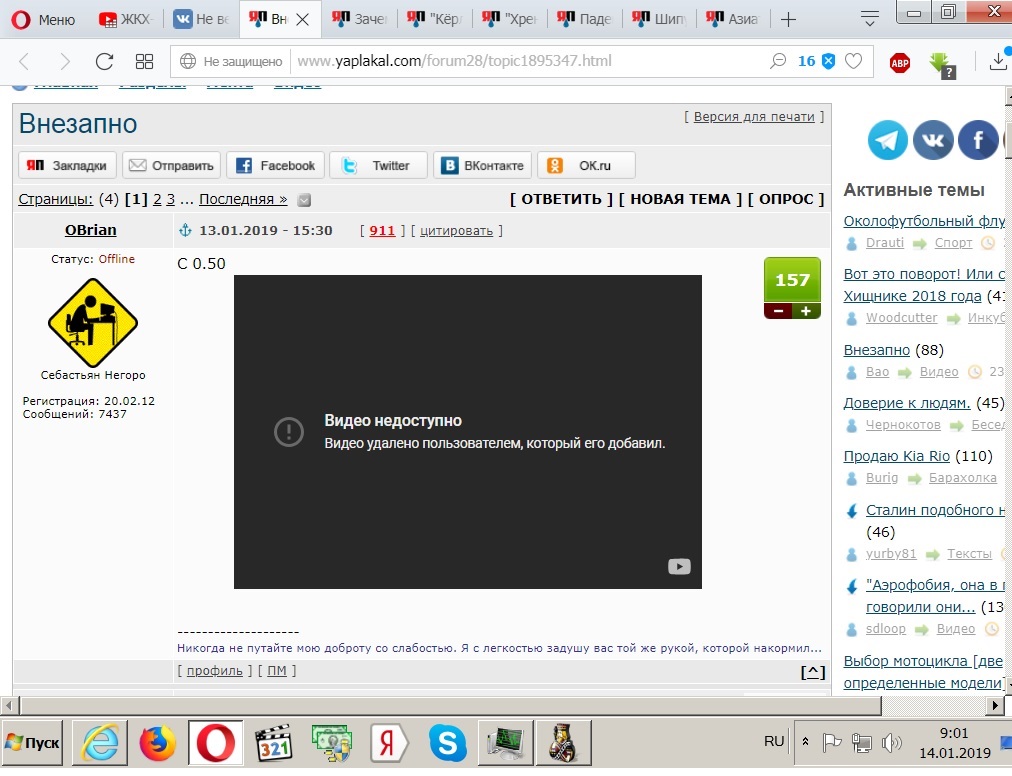This screenshot has width=1012, height=776.
Task: Click the OBrian avatar image
Action: coord(93,322)
